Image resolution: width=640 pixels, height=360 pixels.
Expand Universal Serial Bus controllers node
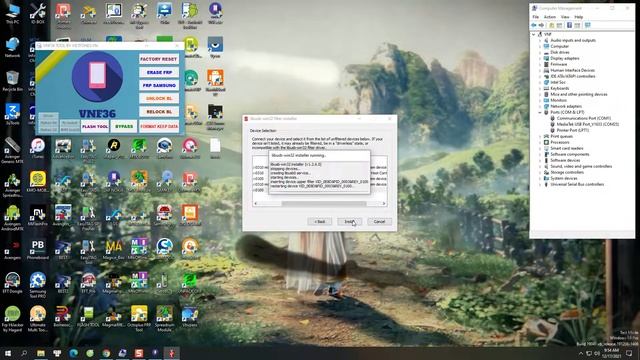point(540,184)
